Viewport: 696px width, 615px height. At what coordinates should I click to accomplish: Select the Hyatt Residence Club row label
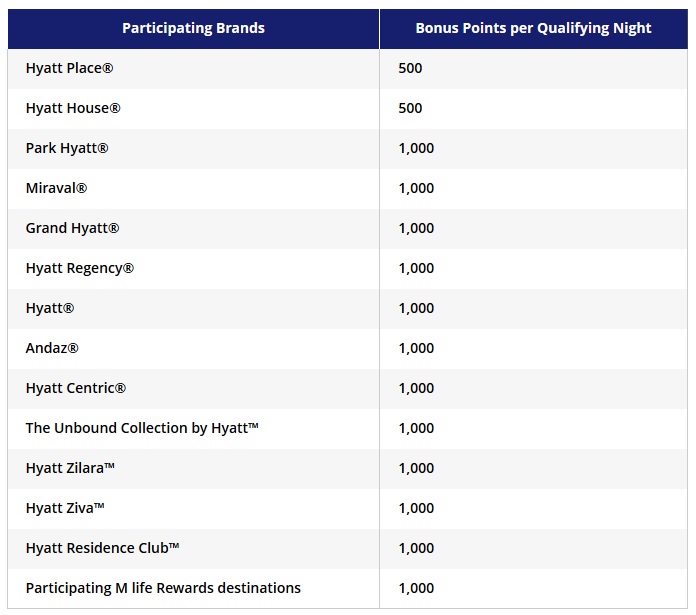click(x=103, y=548)
